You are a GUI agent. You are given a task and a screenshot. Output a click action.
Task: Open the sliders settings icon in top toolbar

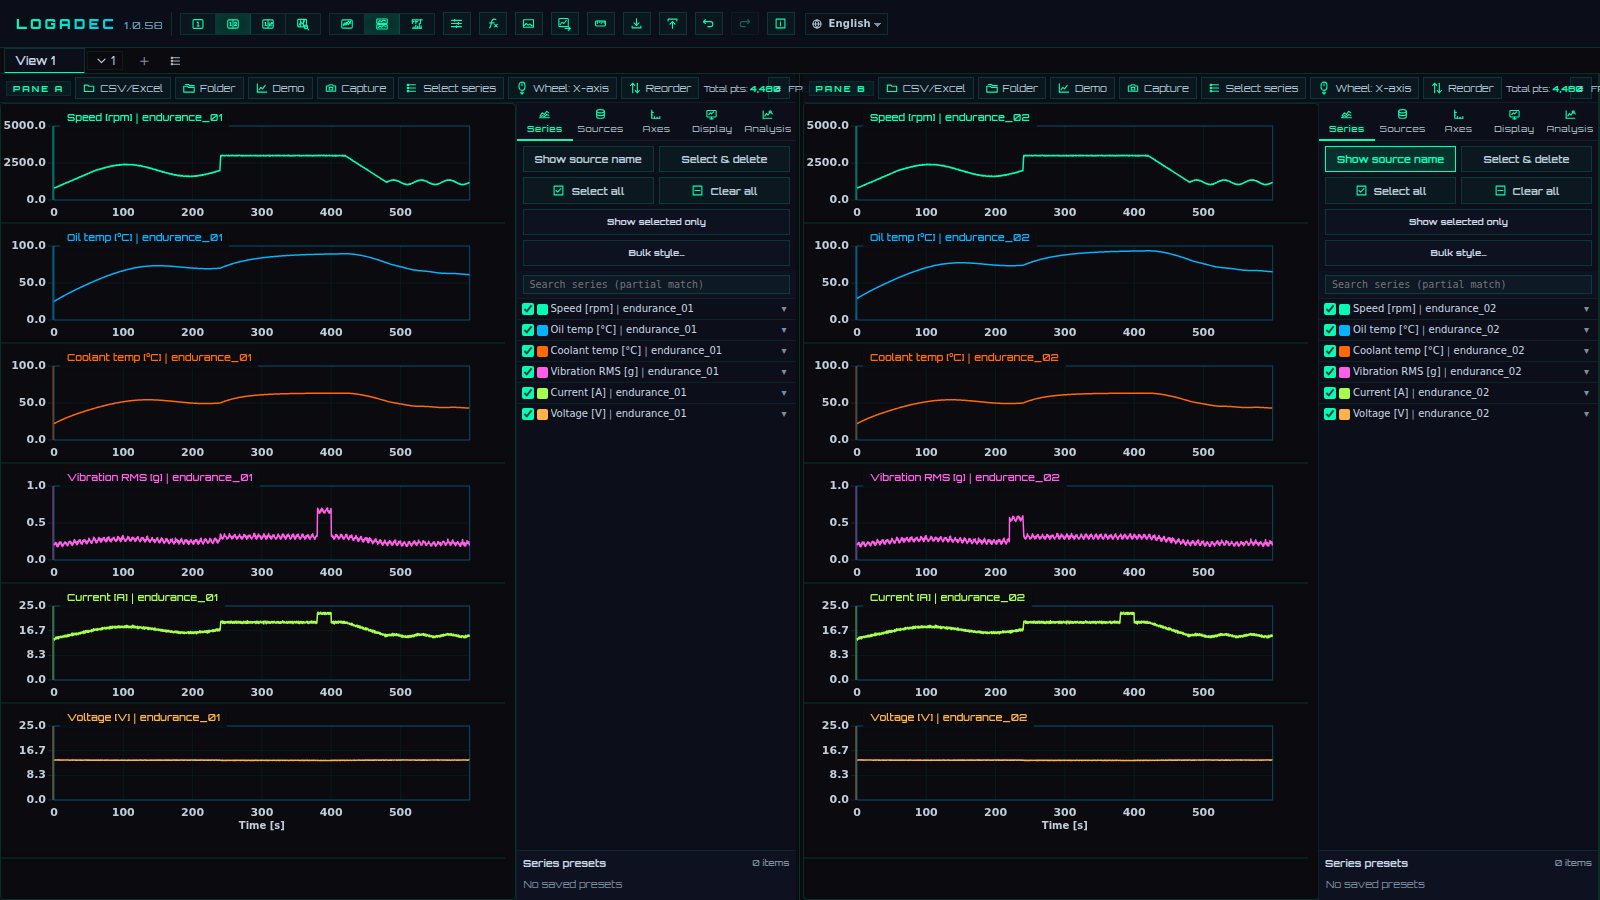pos(456,24)
